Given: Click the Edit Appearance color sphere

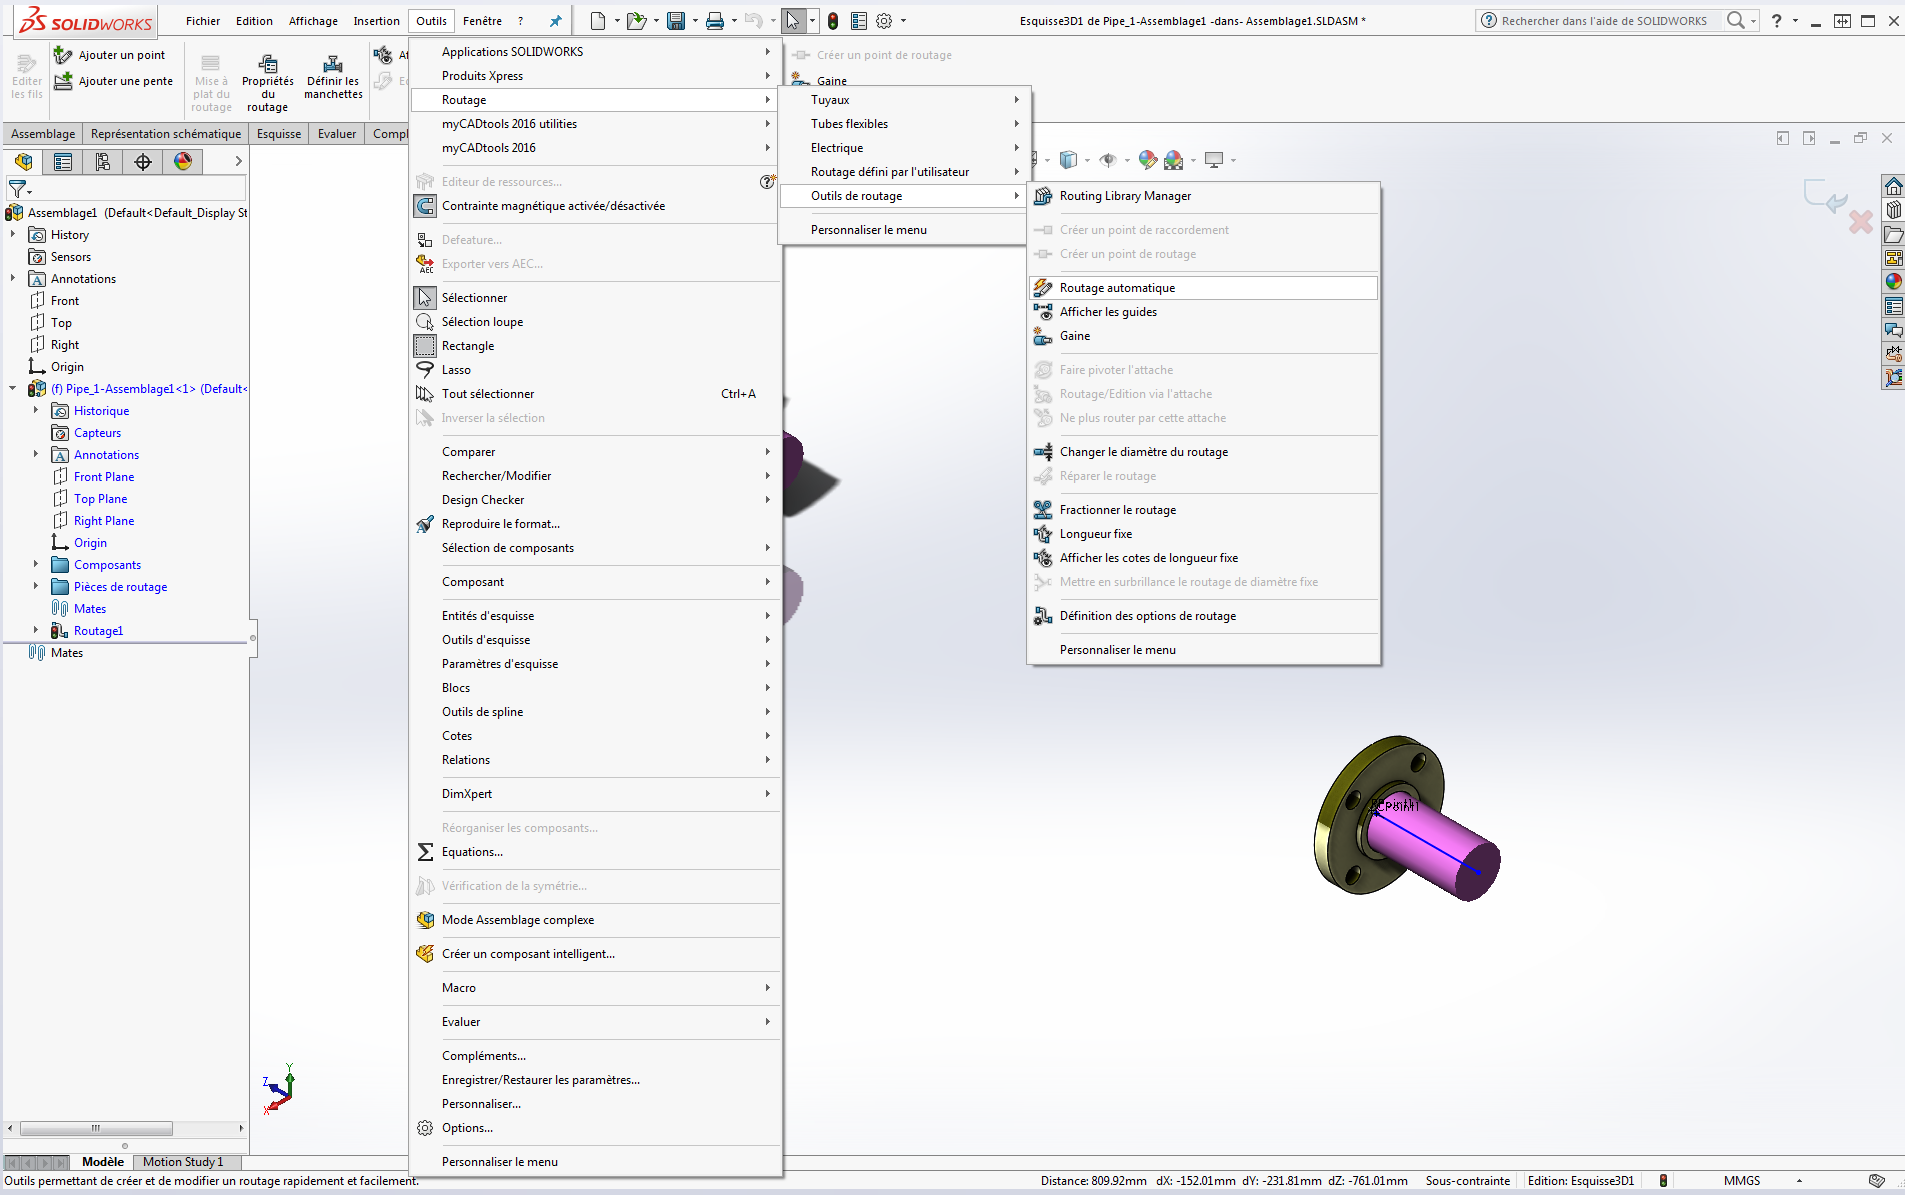Looking at the screenshot, I should 1148,160.
